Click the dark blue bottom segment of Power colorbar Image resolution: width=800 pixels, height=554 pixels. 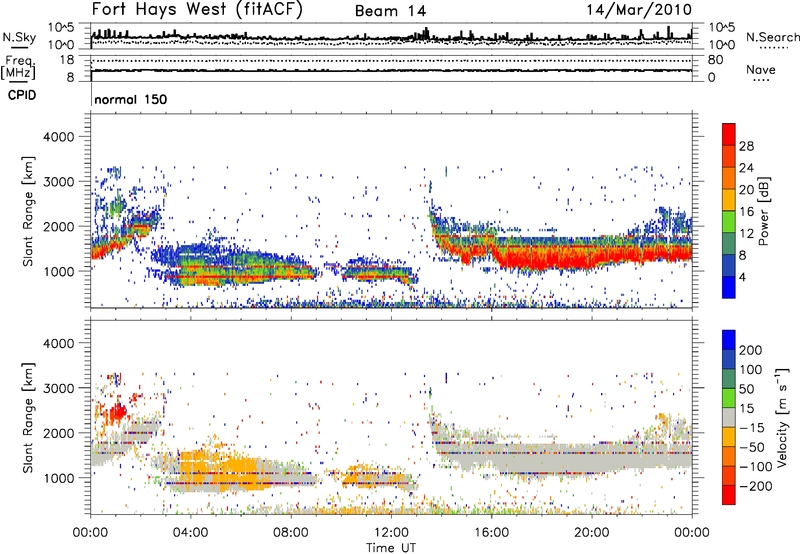[729, 287]
